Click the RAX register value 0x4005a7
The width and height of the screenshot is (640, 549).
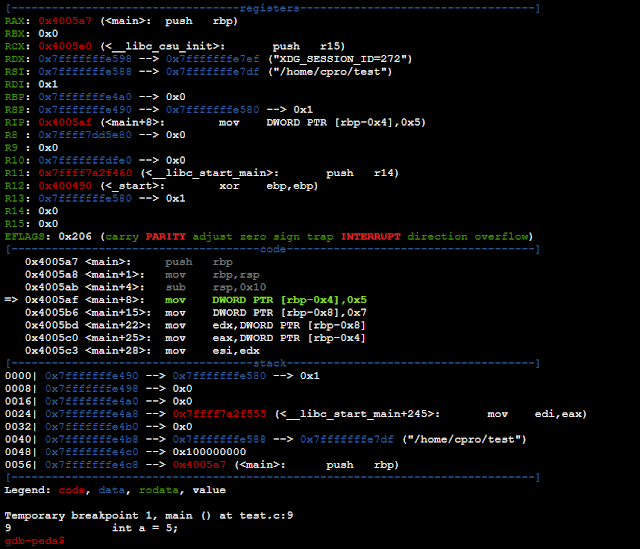[65, 21]
